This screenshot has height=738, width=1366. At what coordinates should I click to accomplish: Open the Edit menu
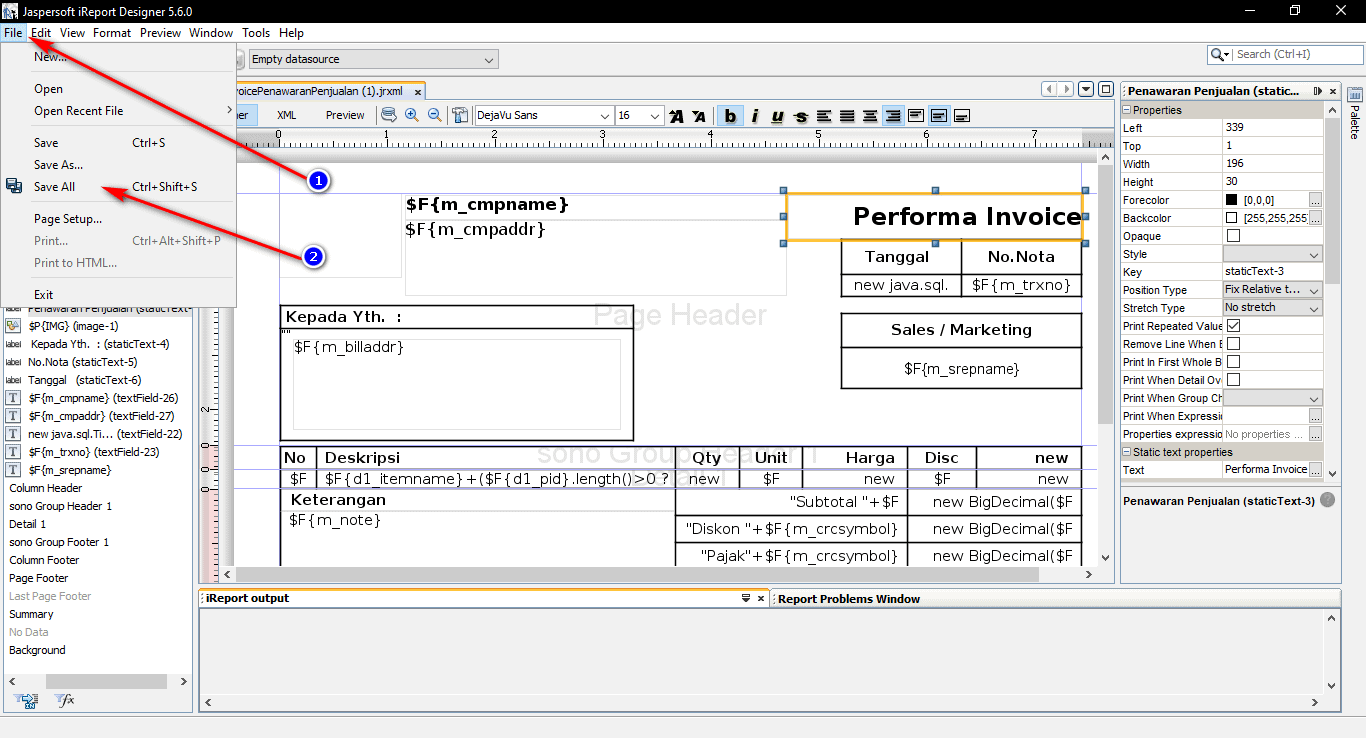(x=40, y=33)
